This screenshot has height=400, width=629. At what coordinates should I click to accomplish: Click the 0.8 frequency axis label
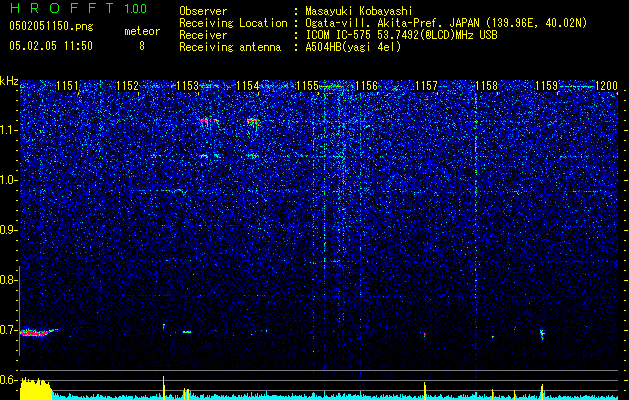(8, 280)
